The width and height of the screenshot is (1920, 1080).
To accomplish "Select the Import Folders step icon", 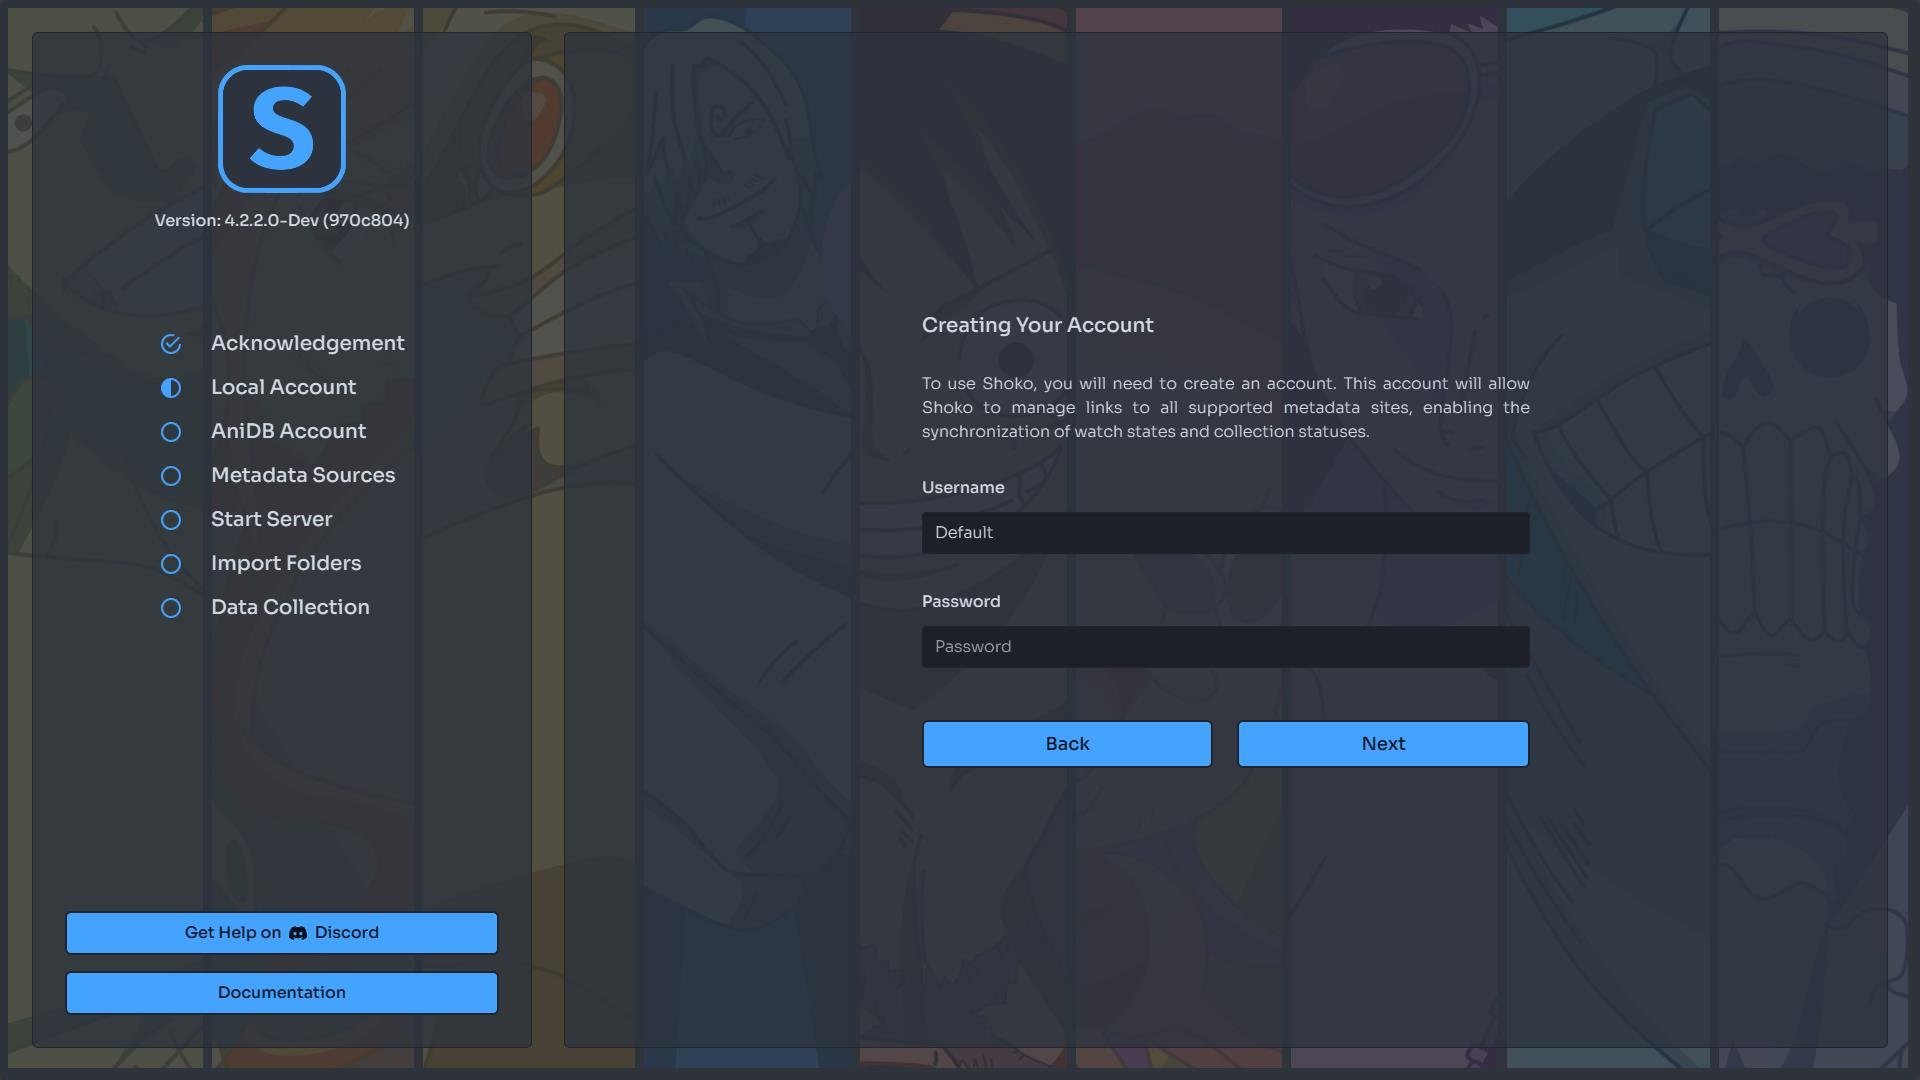I will [x=169, y=564].
